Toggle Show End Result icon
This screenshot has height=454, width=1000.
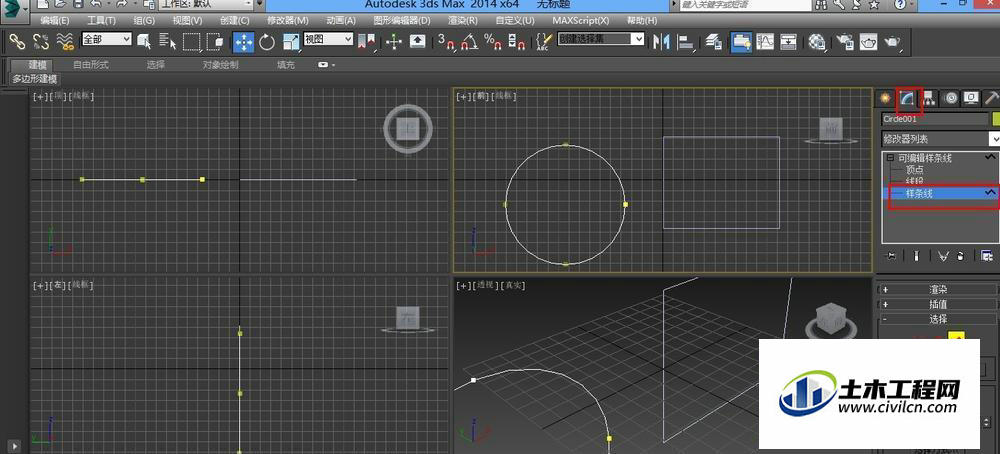pos(916,256)
